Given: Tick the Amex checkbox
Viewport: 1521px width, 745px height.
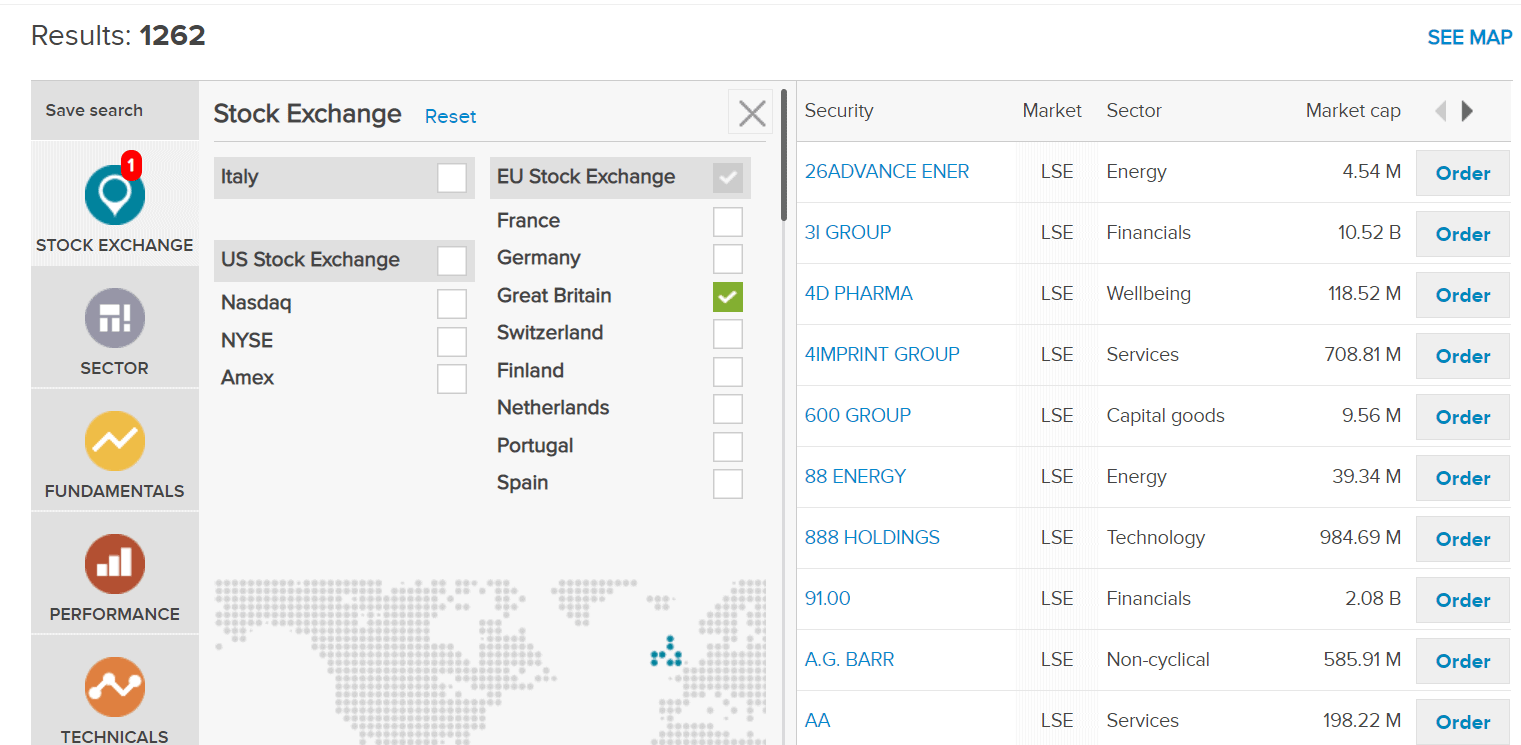Looking at the screenshot, I should (452, 379).
